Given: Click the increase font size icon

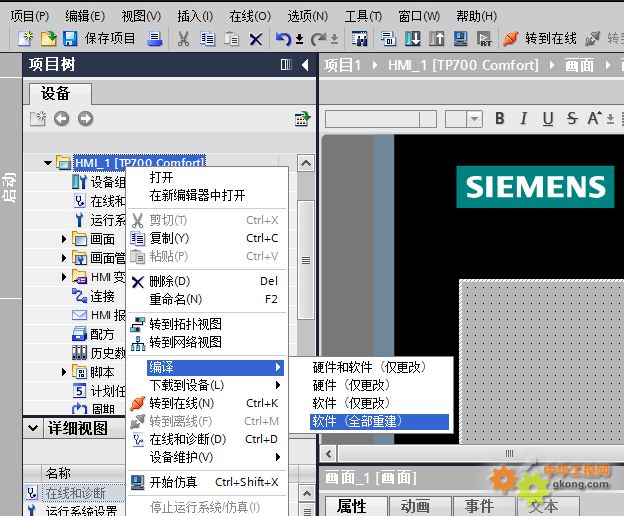Looking at the screenshot, I should pyautogui.click(x=595, y=118).
